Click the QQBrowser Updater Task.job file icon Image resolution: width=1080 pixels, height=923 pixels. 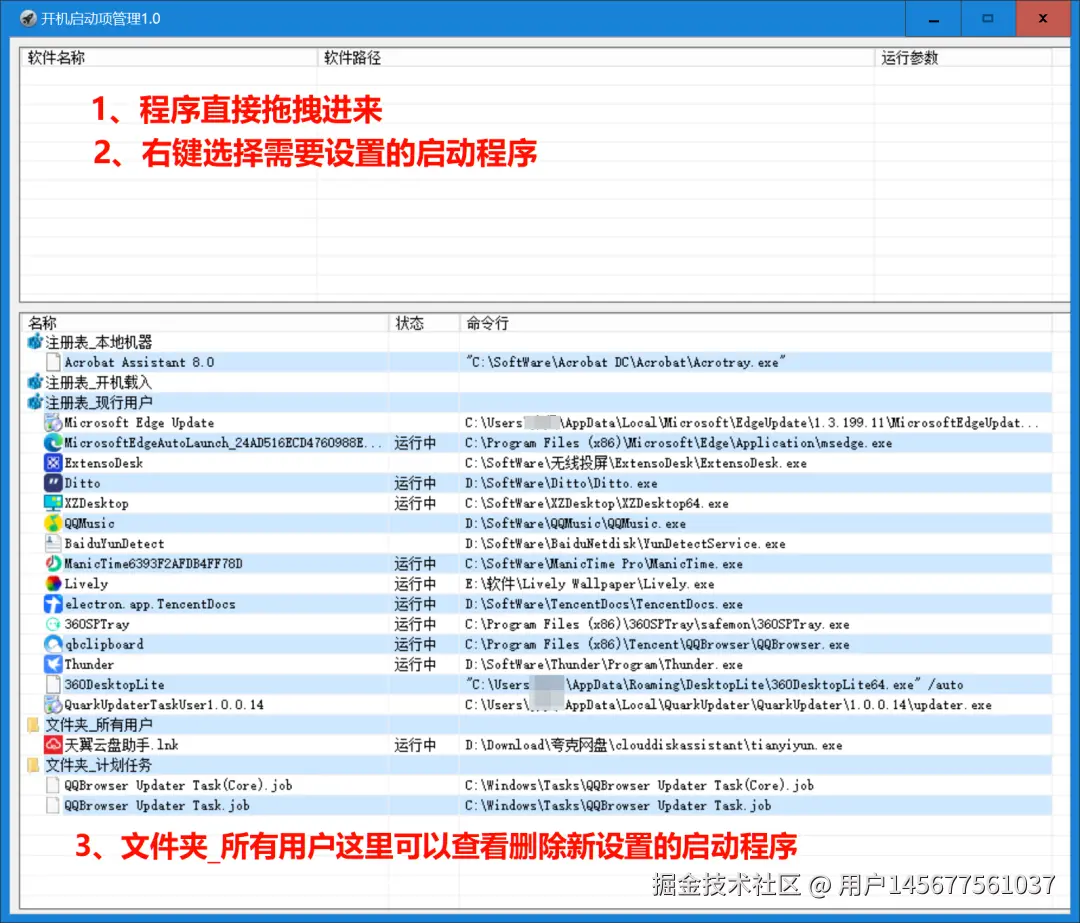pyautogui.click(x=53, y=805)
